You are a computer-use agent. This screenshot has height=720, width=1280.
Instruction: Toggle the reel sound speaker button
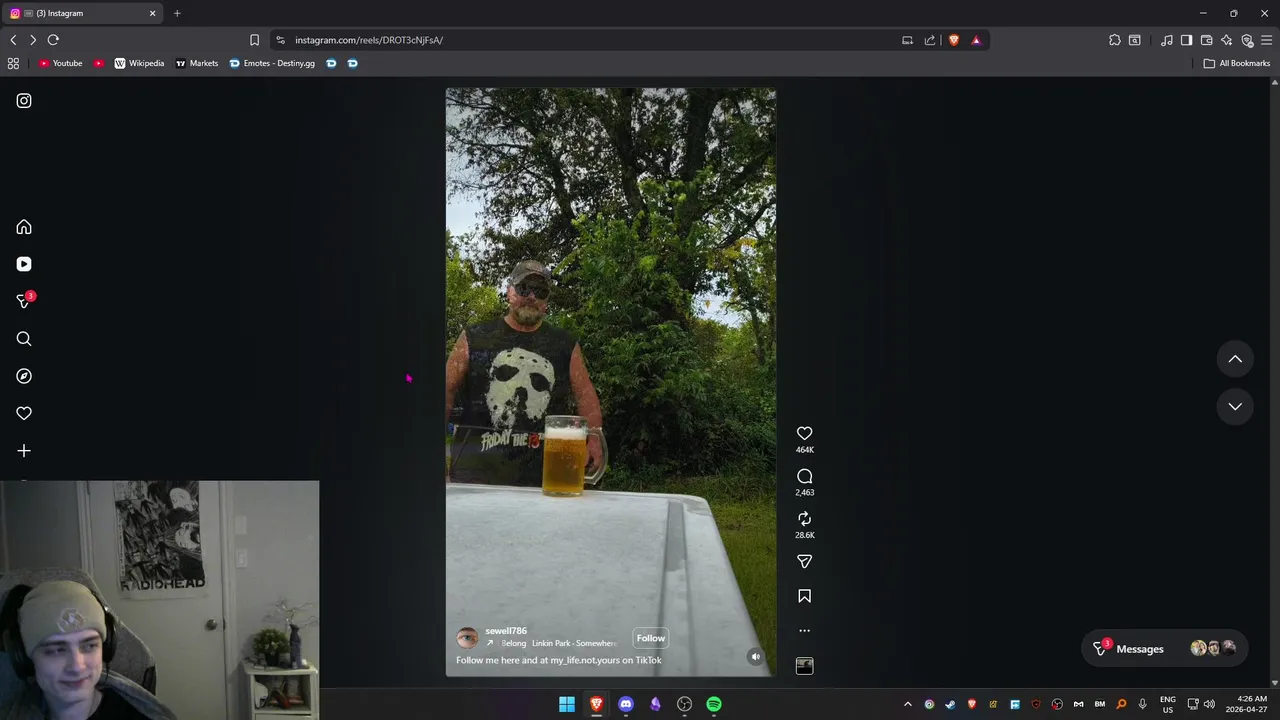pyautogui.click(x=755, y=657)
